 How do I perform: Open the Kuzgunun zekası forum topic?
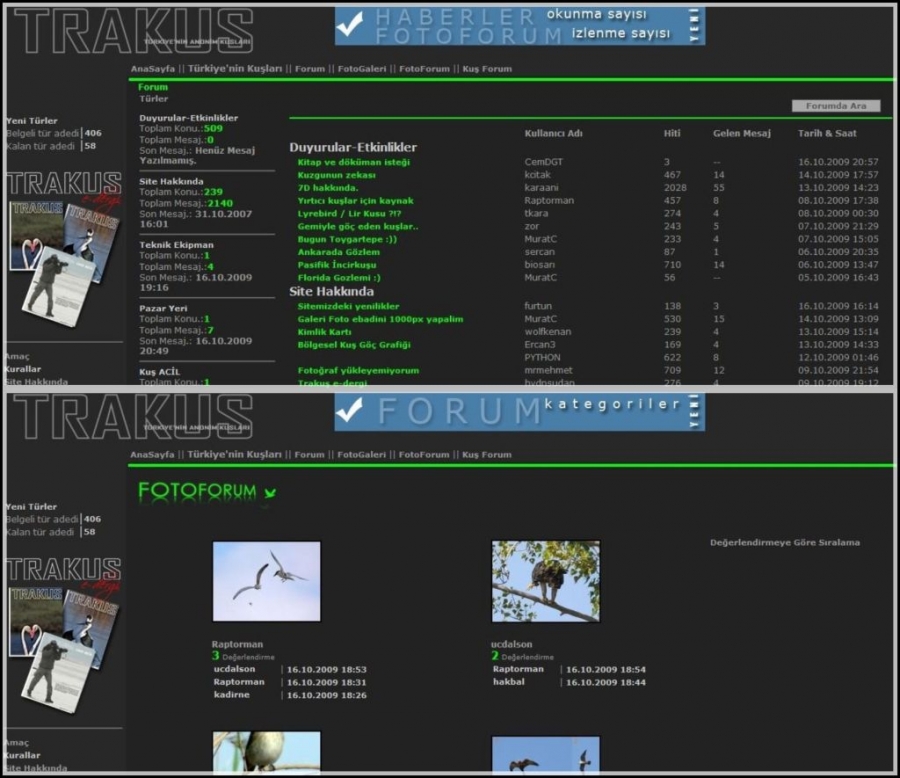tap(329, 175)
